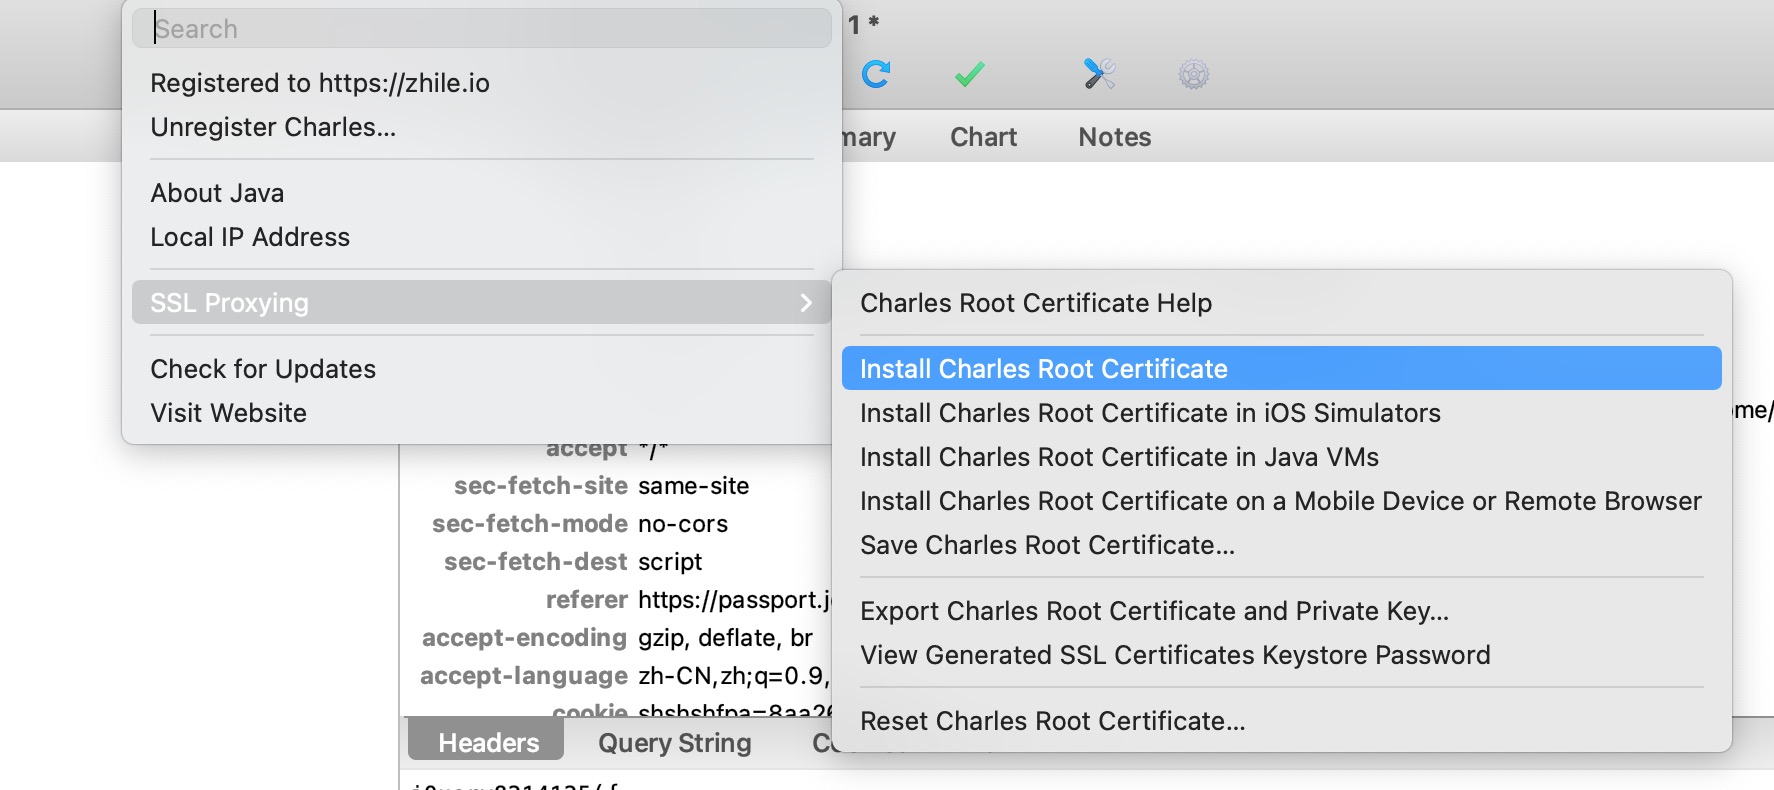Image resolution: width=1774 pixels, height=790 pixels.
Task: Click the Help menu Search field
Action: (482, 29)
